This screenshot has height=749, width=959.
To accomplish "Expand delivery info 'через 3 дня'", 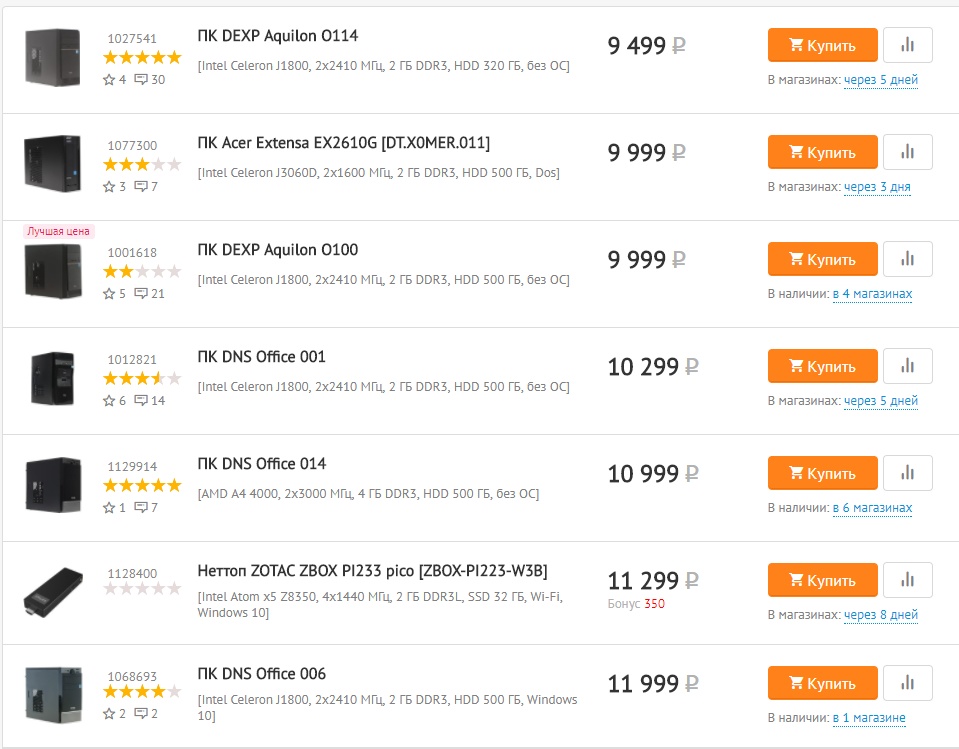I will click(x=877, y=187).
